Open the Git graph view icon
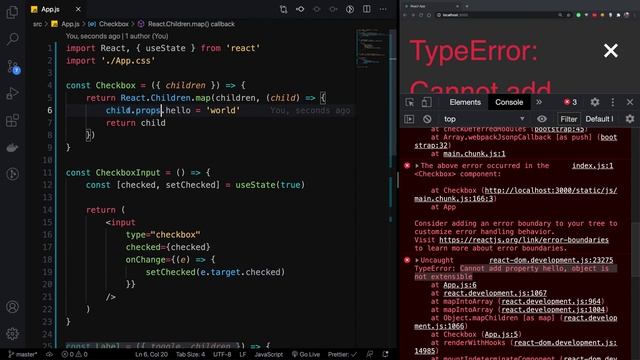Screen dimensions: 640x360 click(12, 174)
